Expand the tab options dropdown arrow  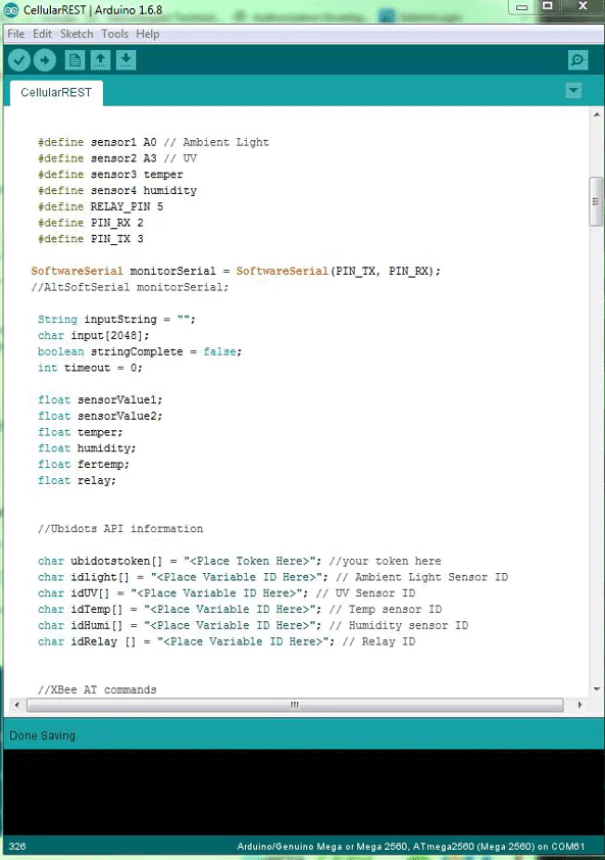[x=573, y=90]
